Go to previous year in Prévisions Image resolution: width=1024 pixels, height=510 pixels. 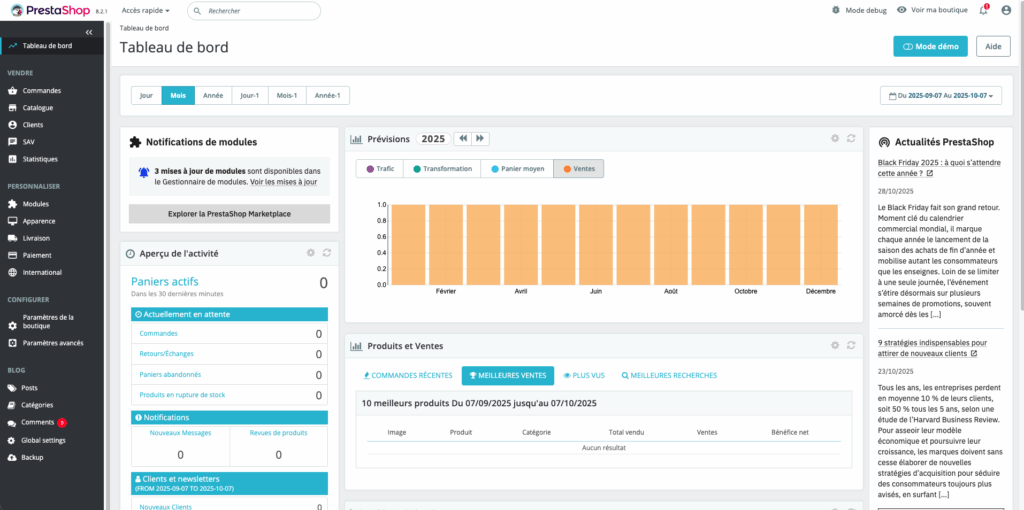coord(462,139)
